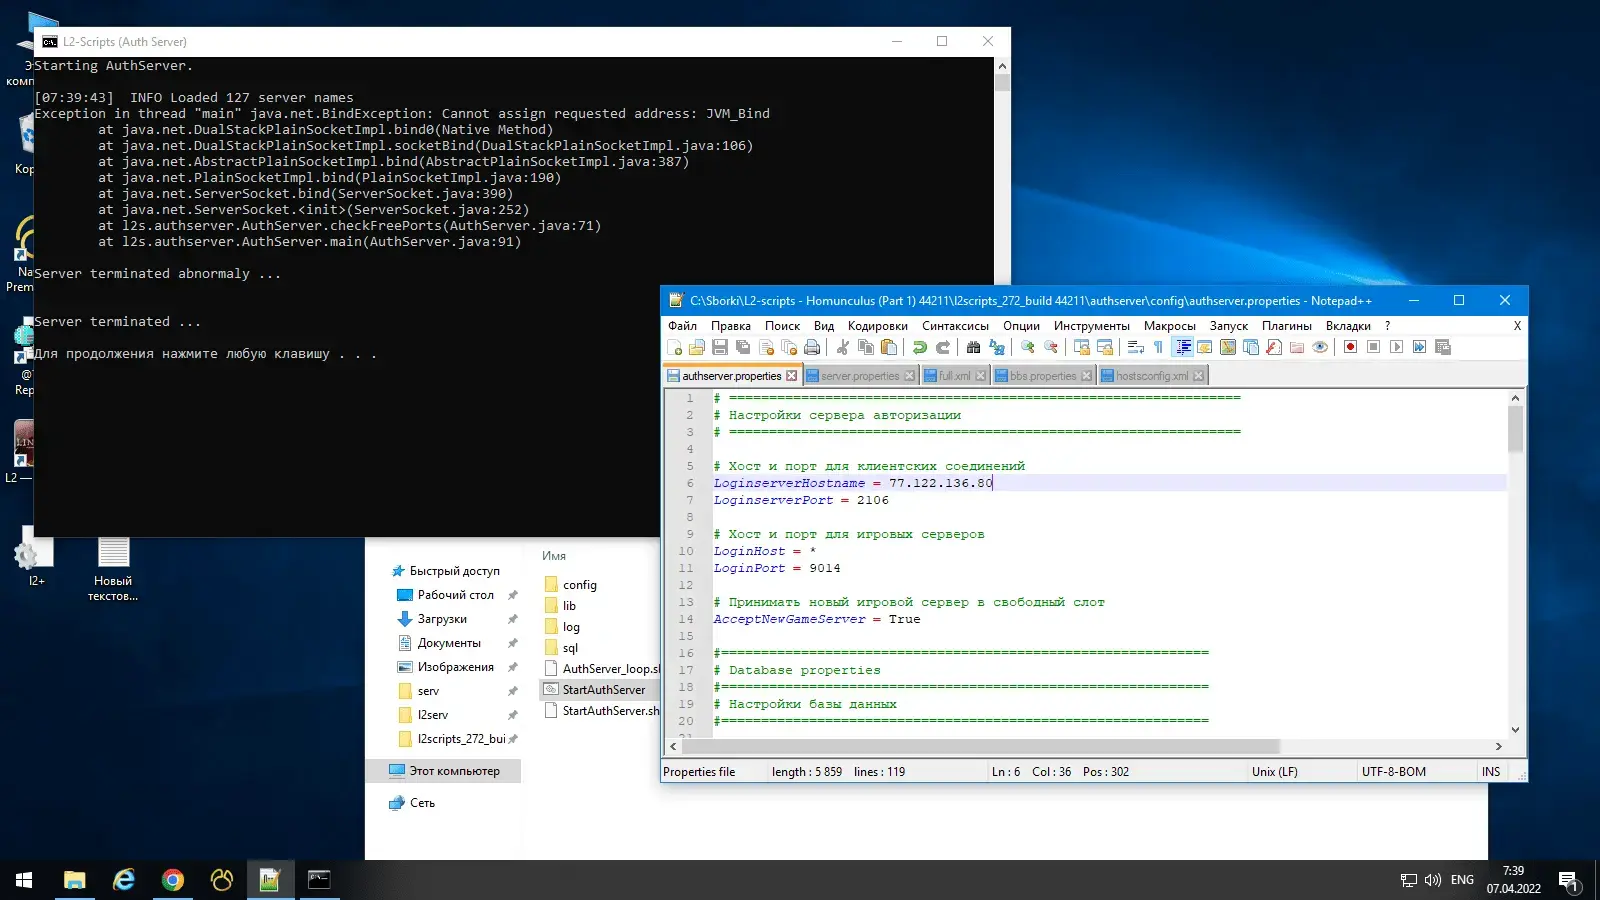Click the LoginserverHostname value 77.122.136.80
The image size is (1600, 900).
(x=941, y=483)
